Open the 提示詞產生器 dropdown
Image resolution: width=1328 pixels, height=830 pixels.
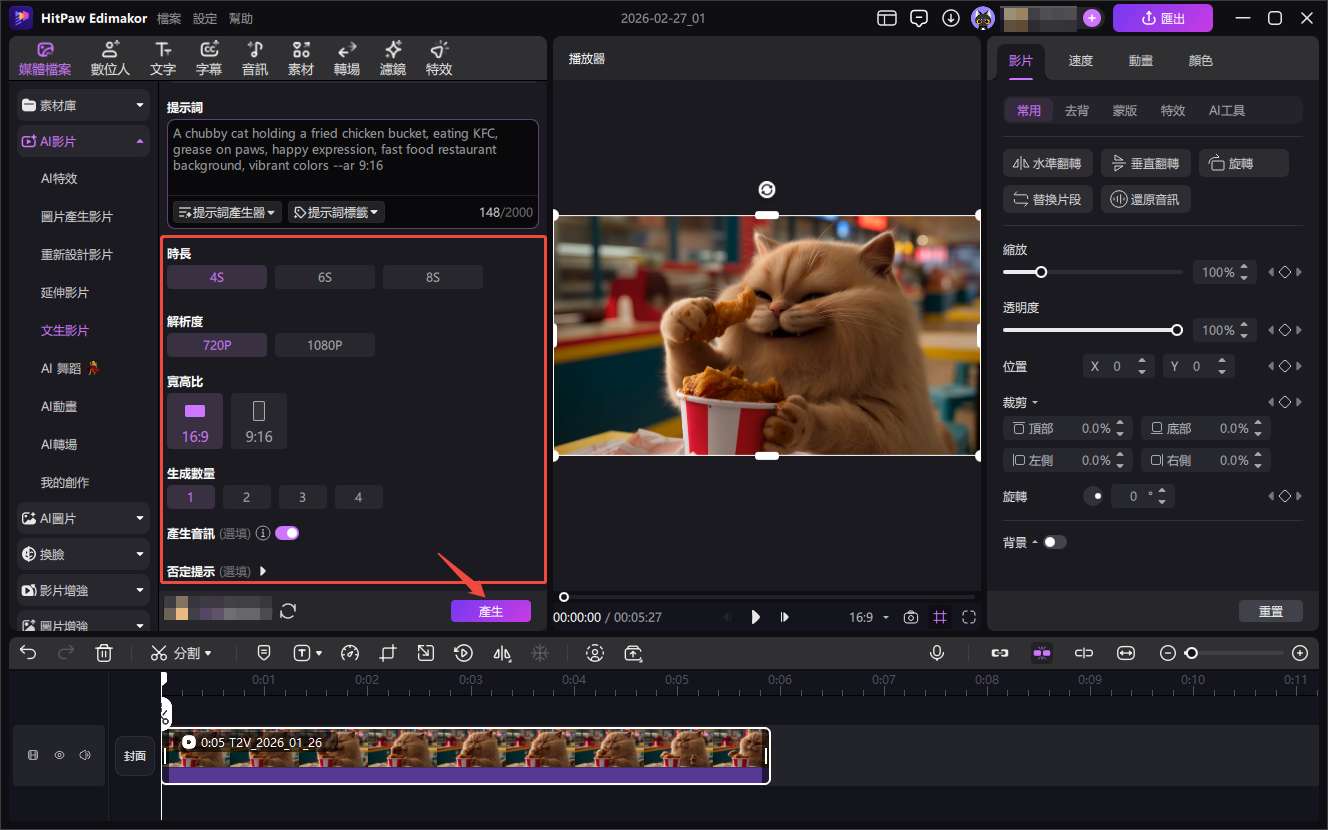click(227, 212)
